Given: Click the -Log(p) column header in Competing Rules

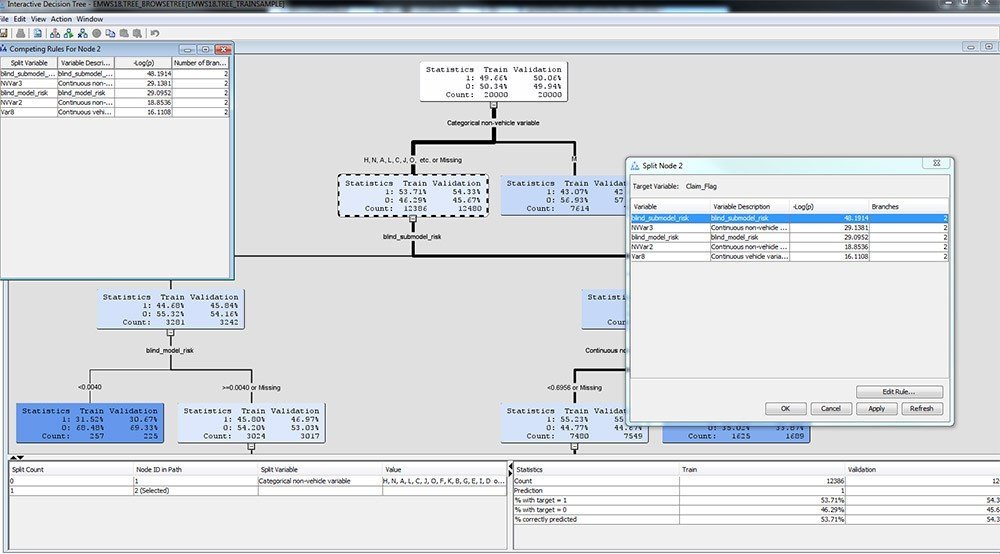Looking at the screenshot, I should point(143,62).
